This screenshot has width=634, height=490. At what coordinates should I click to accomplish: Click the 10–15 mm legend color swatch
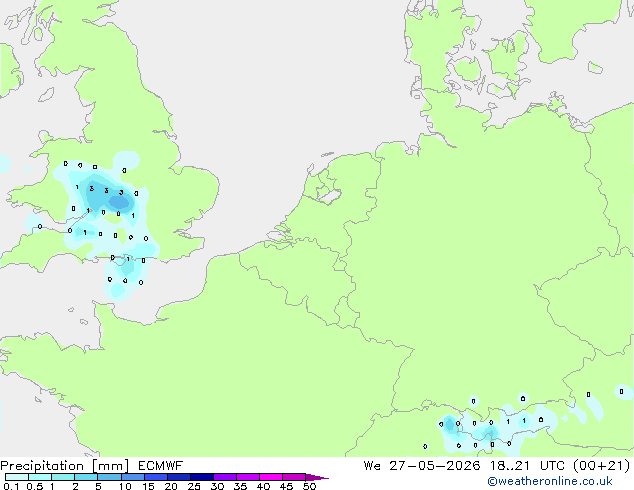click(133, 477)
